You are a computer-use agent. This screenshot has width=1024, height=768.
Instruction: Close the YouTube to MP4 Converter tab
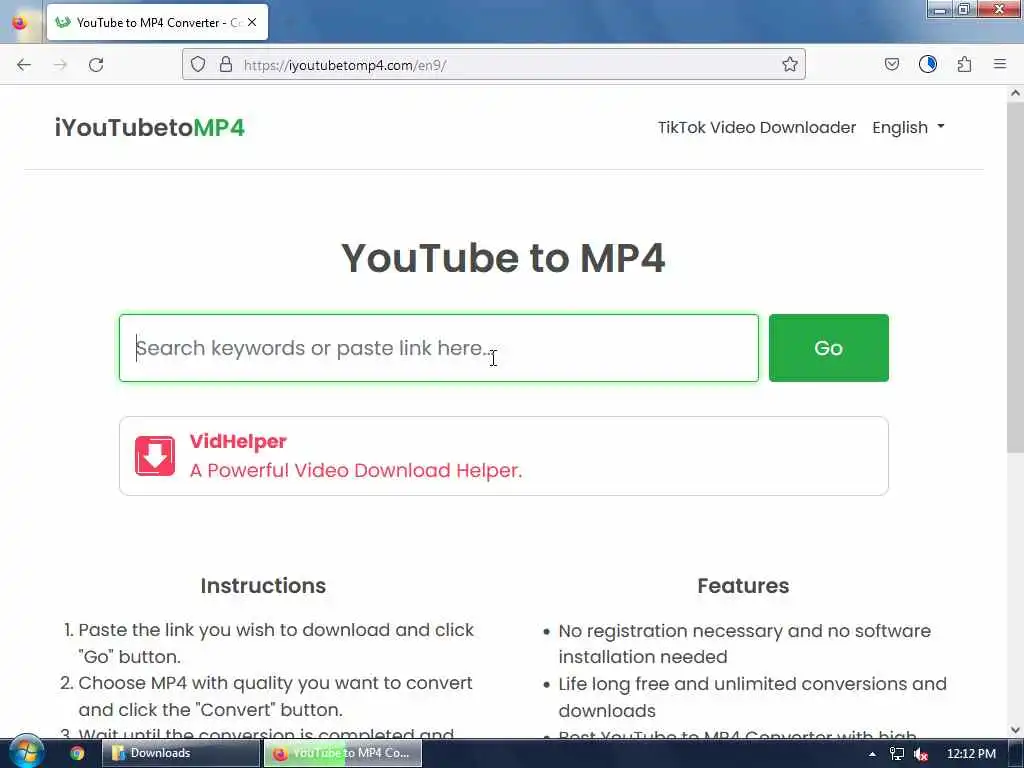[252, 22]
